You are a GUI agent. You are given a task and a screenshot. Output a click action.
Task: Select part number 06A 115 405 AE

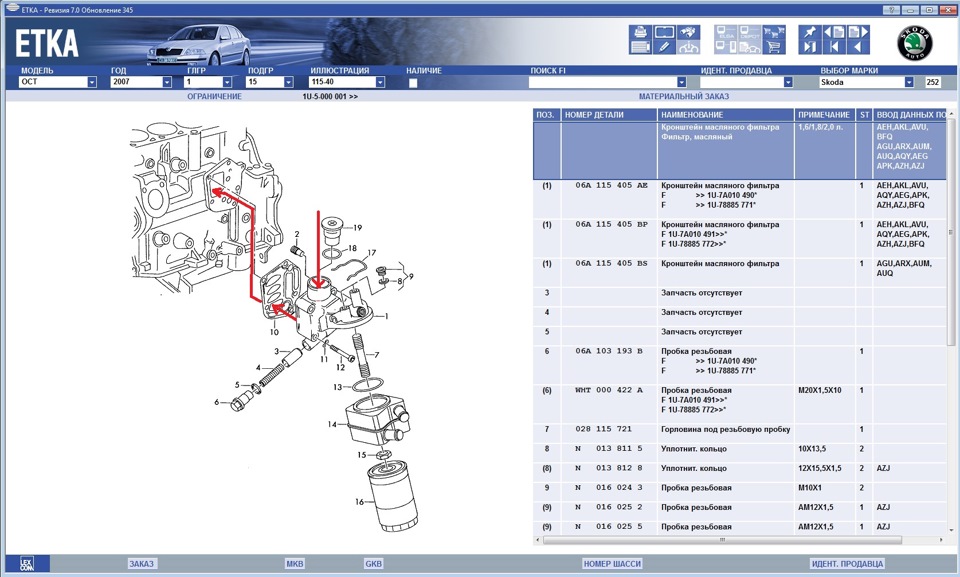click(611, 185)
